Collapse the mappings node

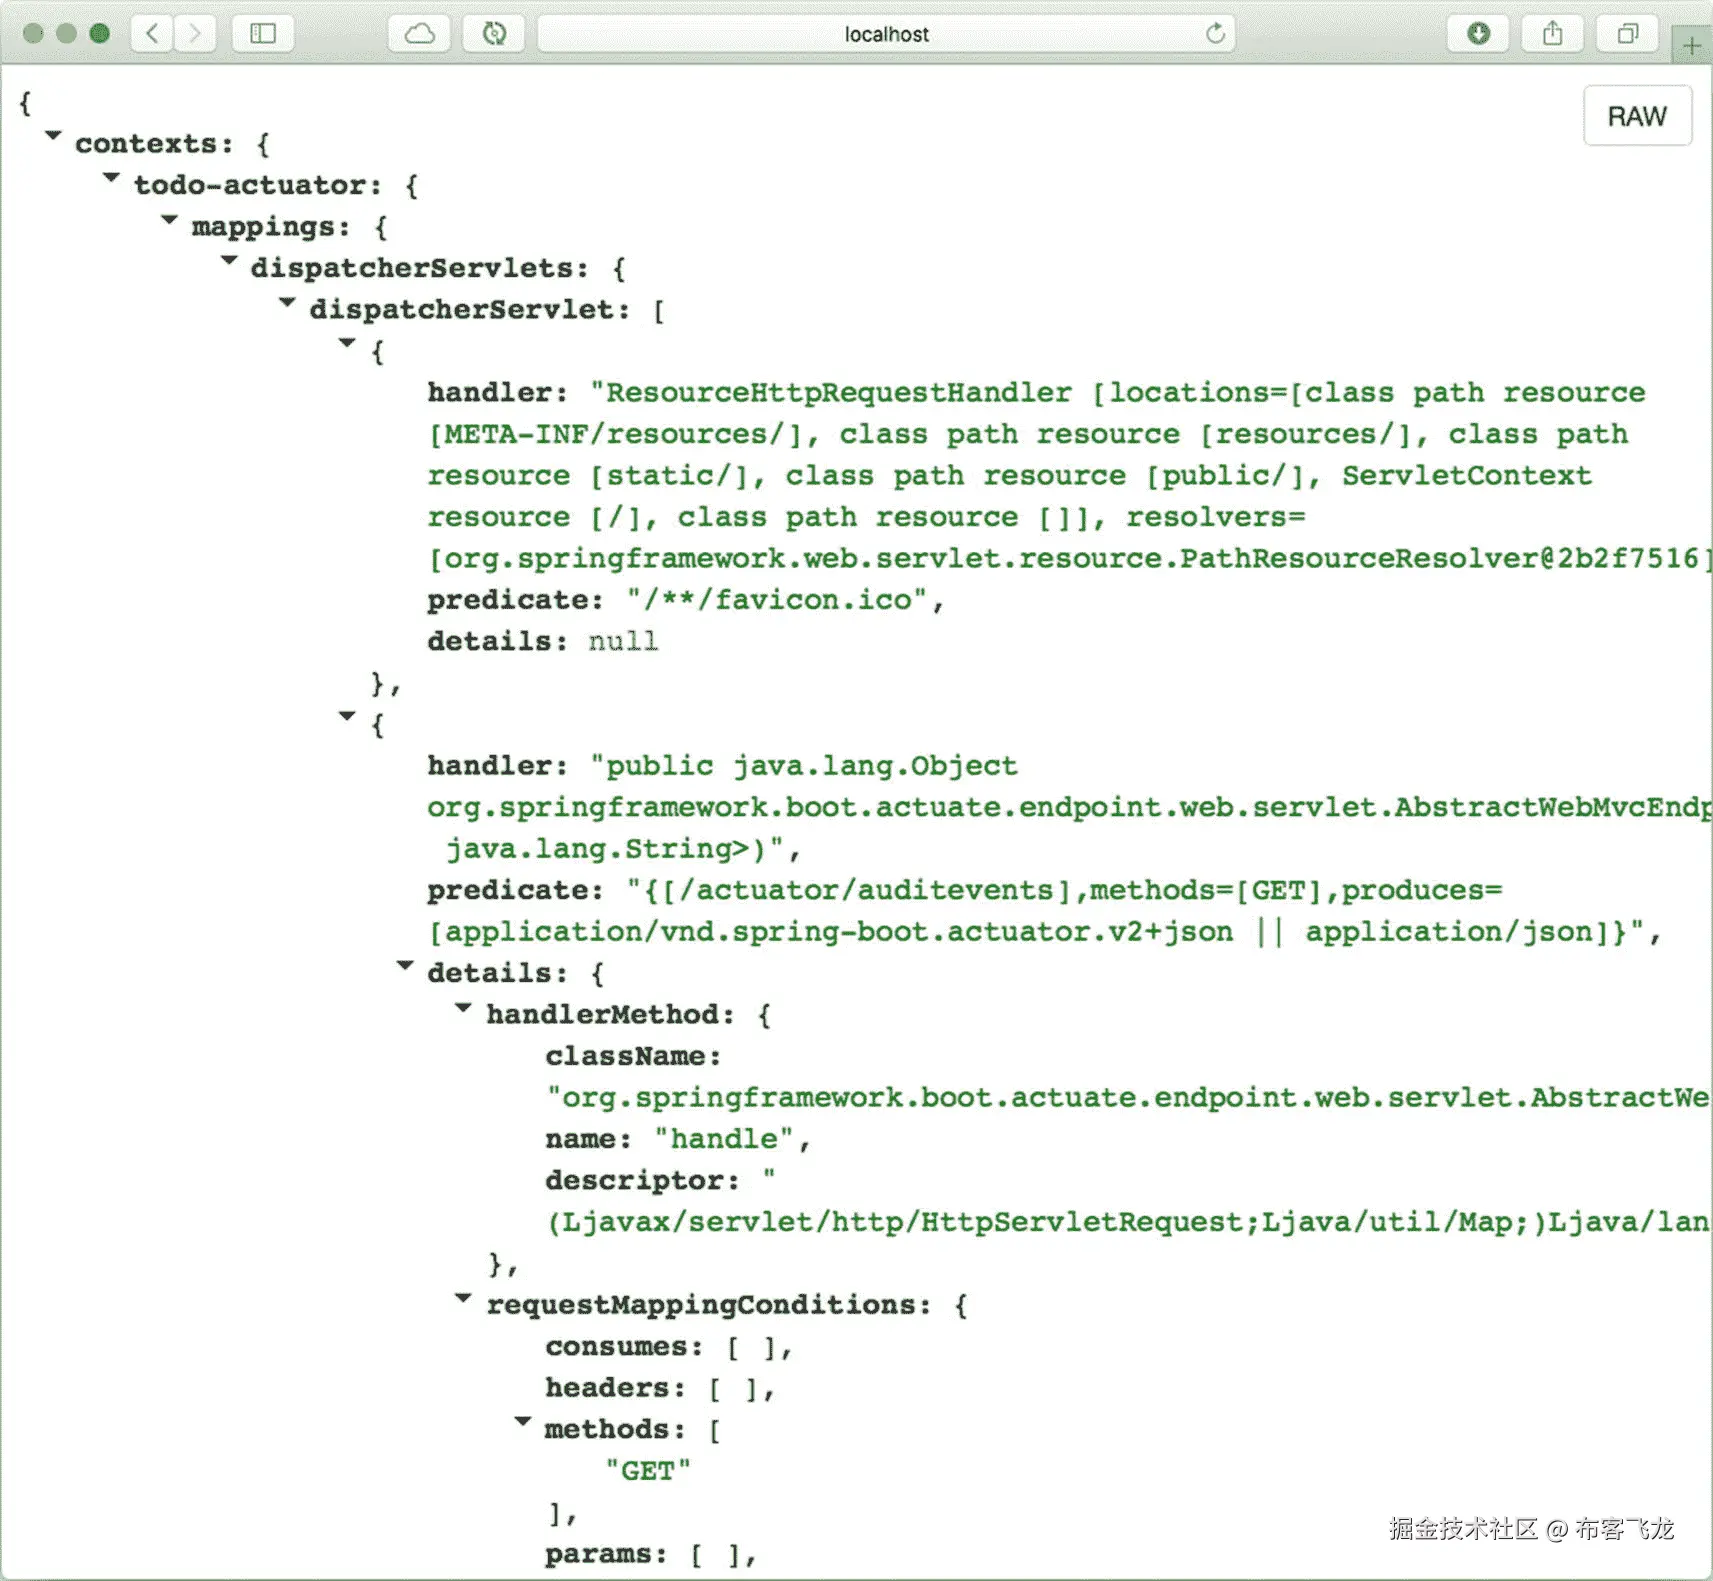coord(169,220)
